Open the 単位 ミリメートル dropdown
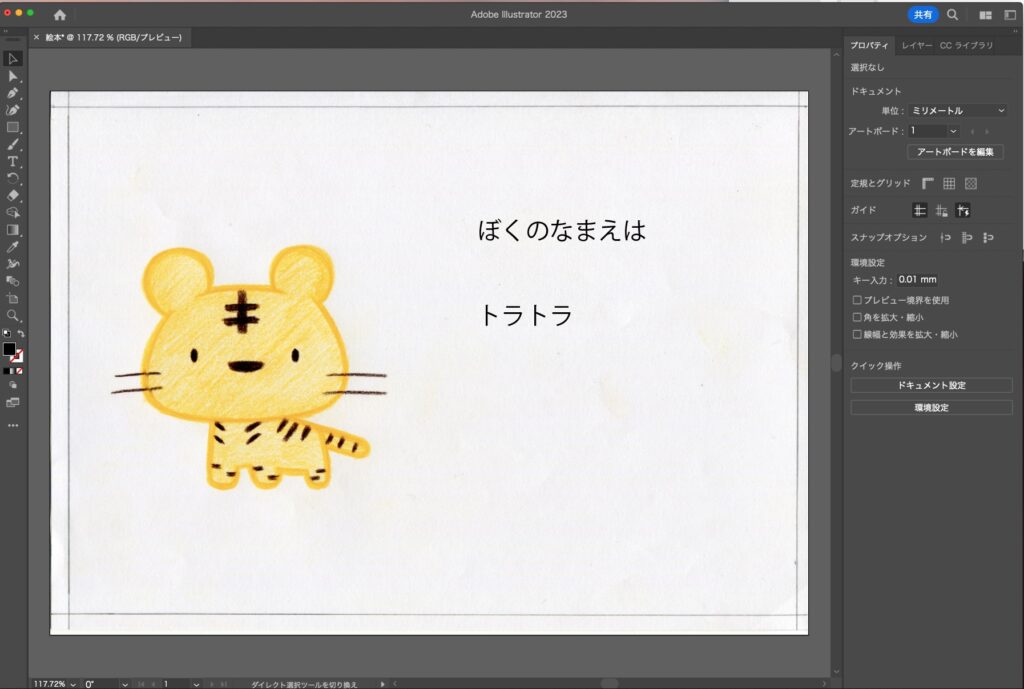The width and height of the screenshot is (1024, 689). 957,111
